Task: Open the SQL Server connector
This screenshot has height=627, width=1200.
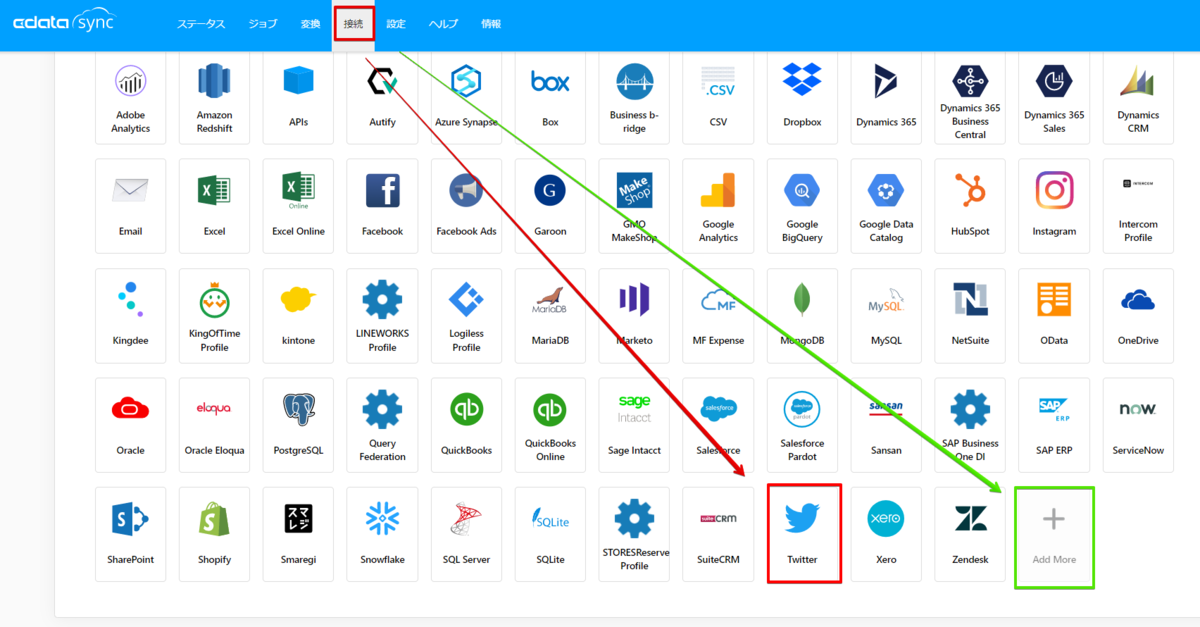Action: pos(467,534)
